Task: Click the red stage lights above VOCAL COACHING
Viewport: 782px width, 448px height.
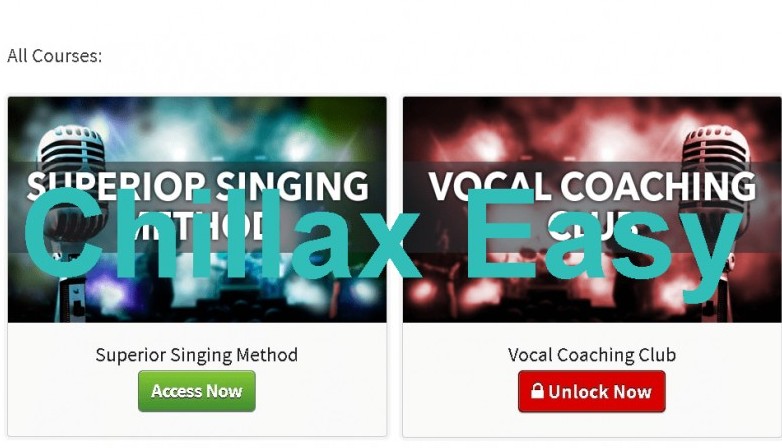Action: pyautogui.click(x=549, y=131)
